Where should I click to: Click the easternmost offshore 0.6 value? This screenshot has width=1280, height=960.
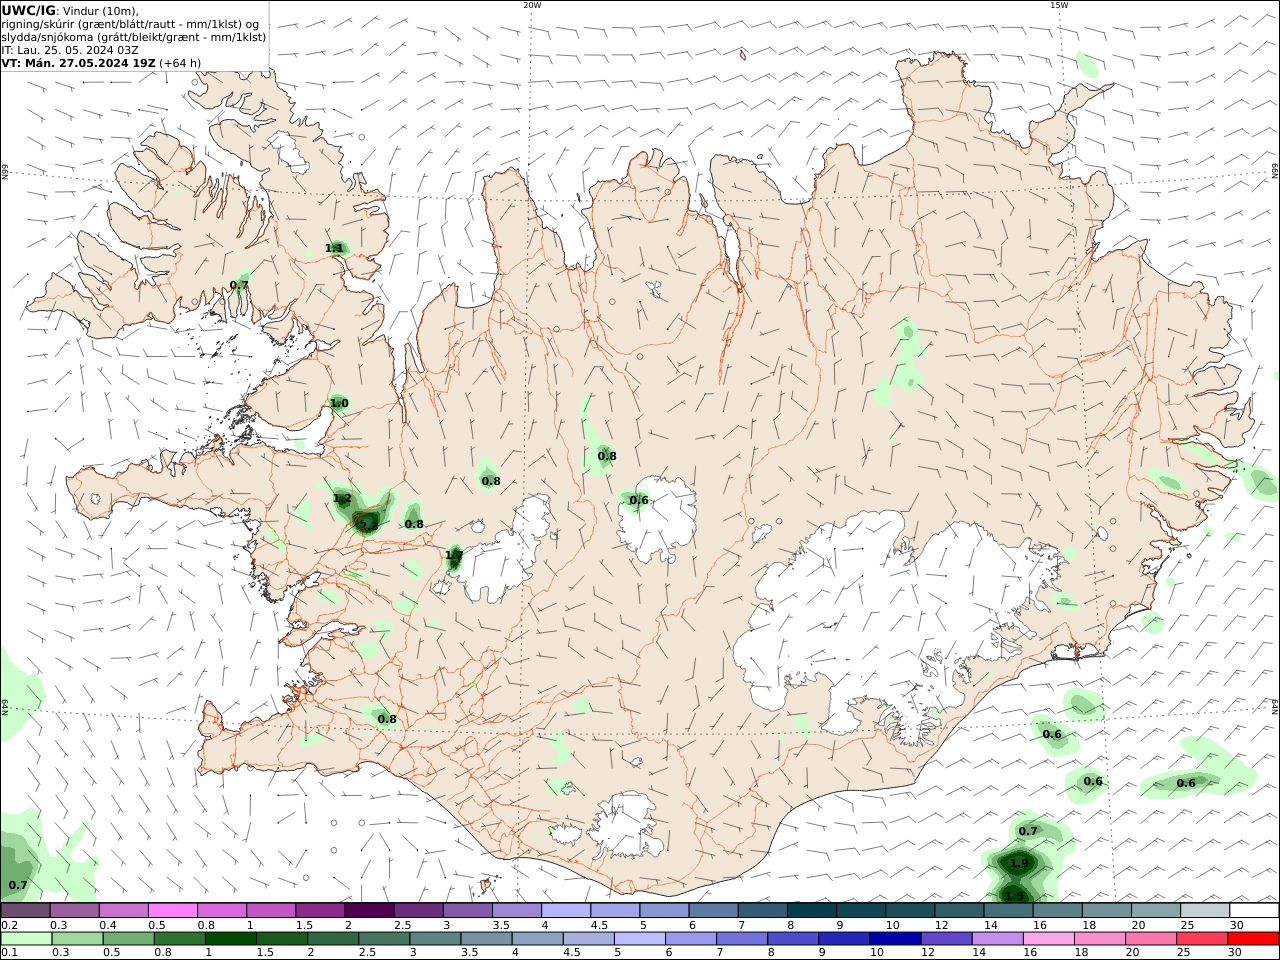tap(1186, 783)
